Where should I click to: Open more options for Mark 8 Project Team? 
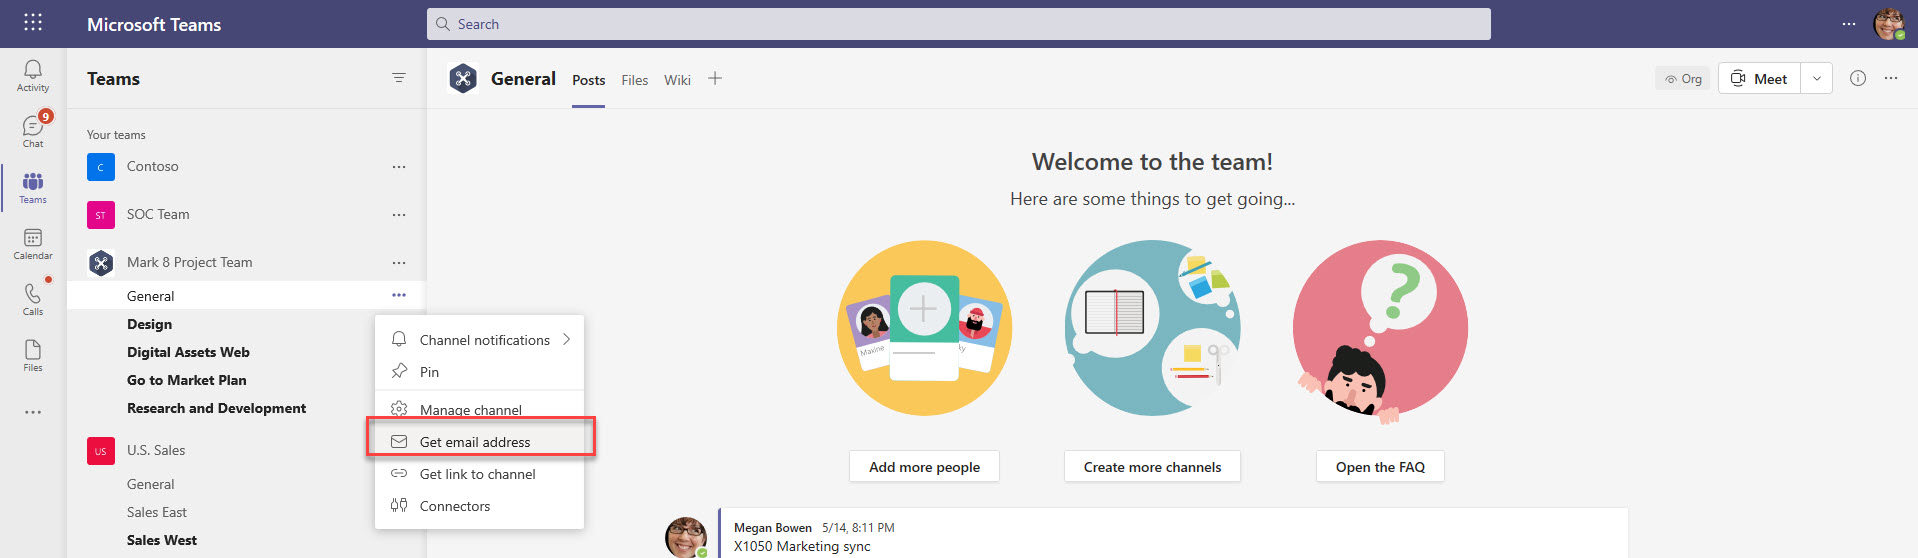point(399,263)
